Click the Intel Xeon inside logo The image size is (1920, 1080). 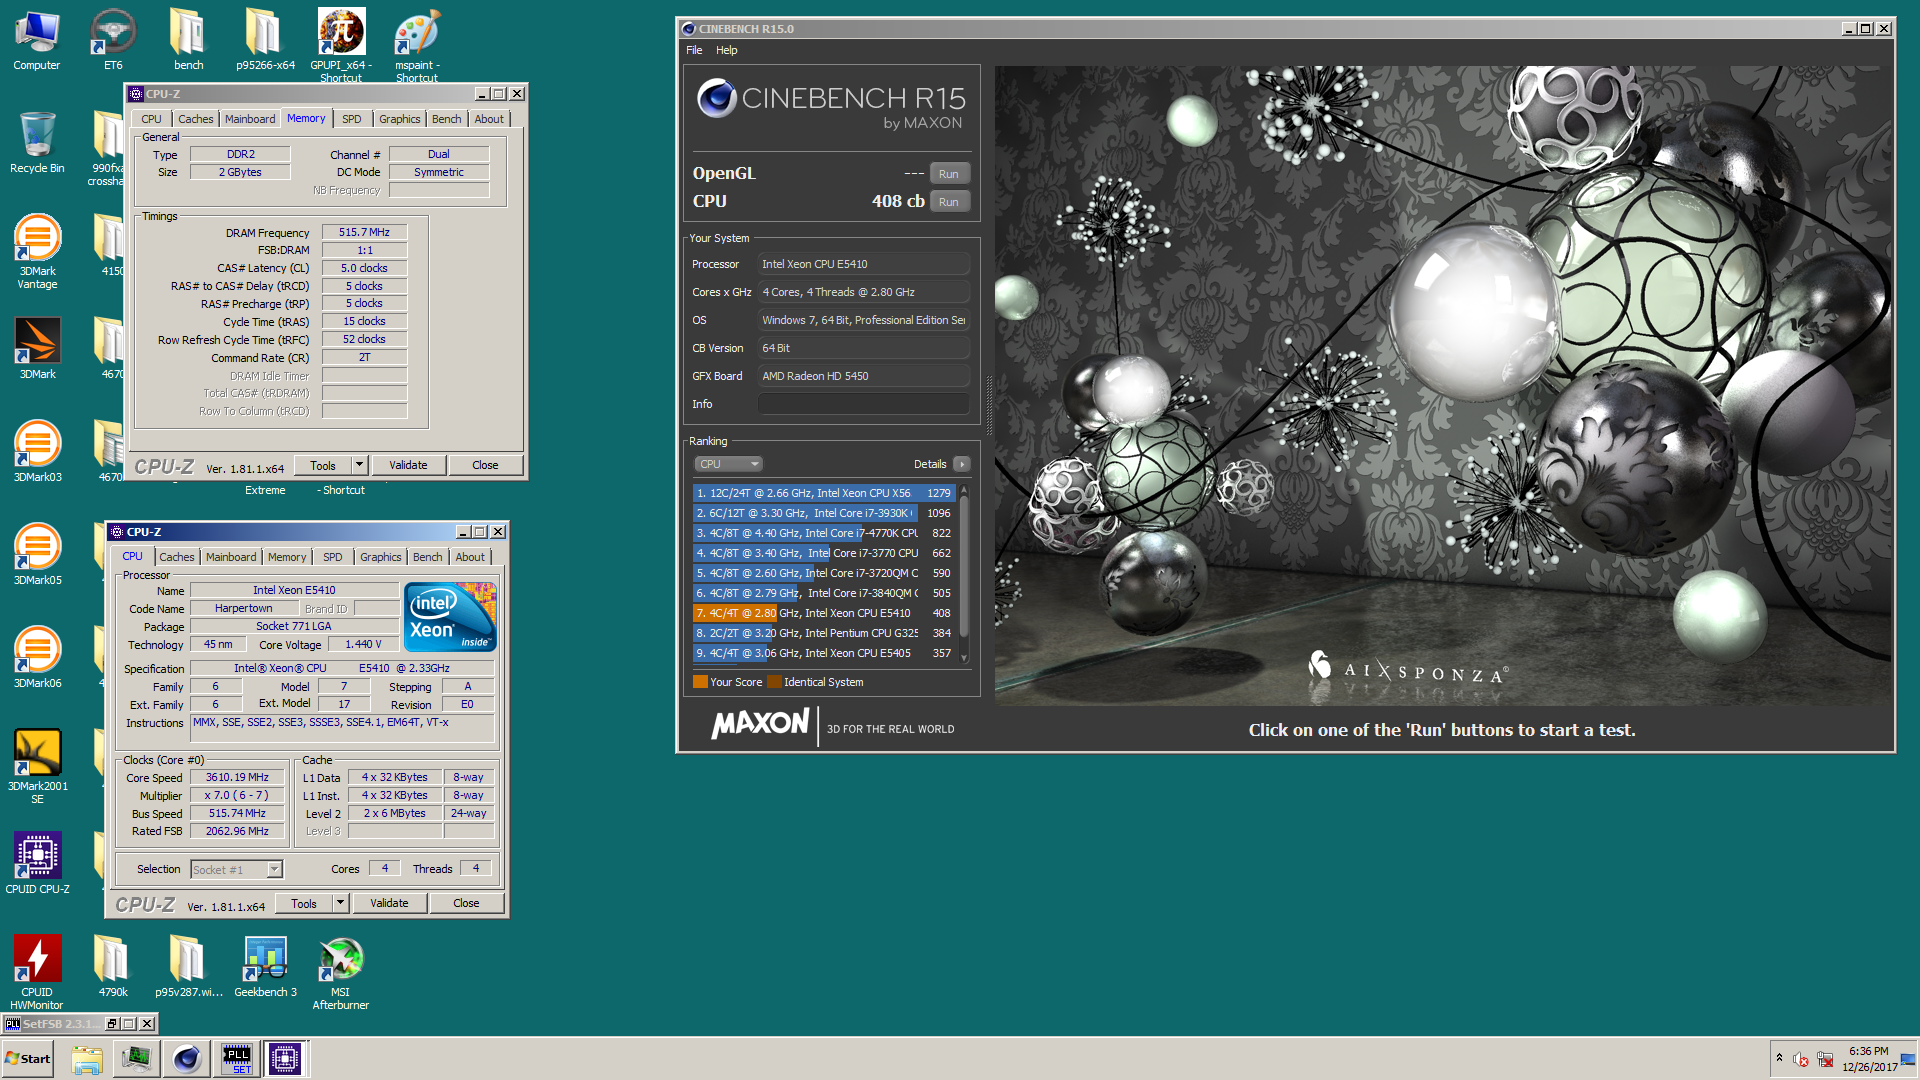(x=450, y=617)
